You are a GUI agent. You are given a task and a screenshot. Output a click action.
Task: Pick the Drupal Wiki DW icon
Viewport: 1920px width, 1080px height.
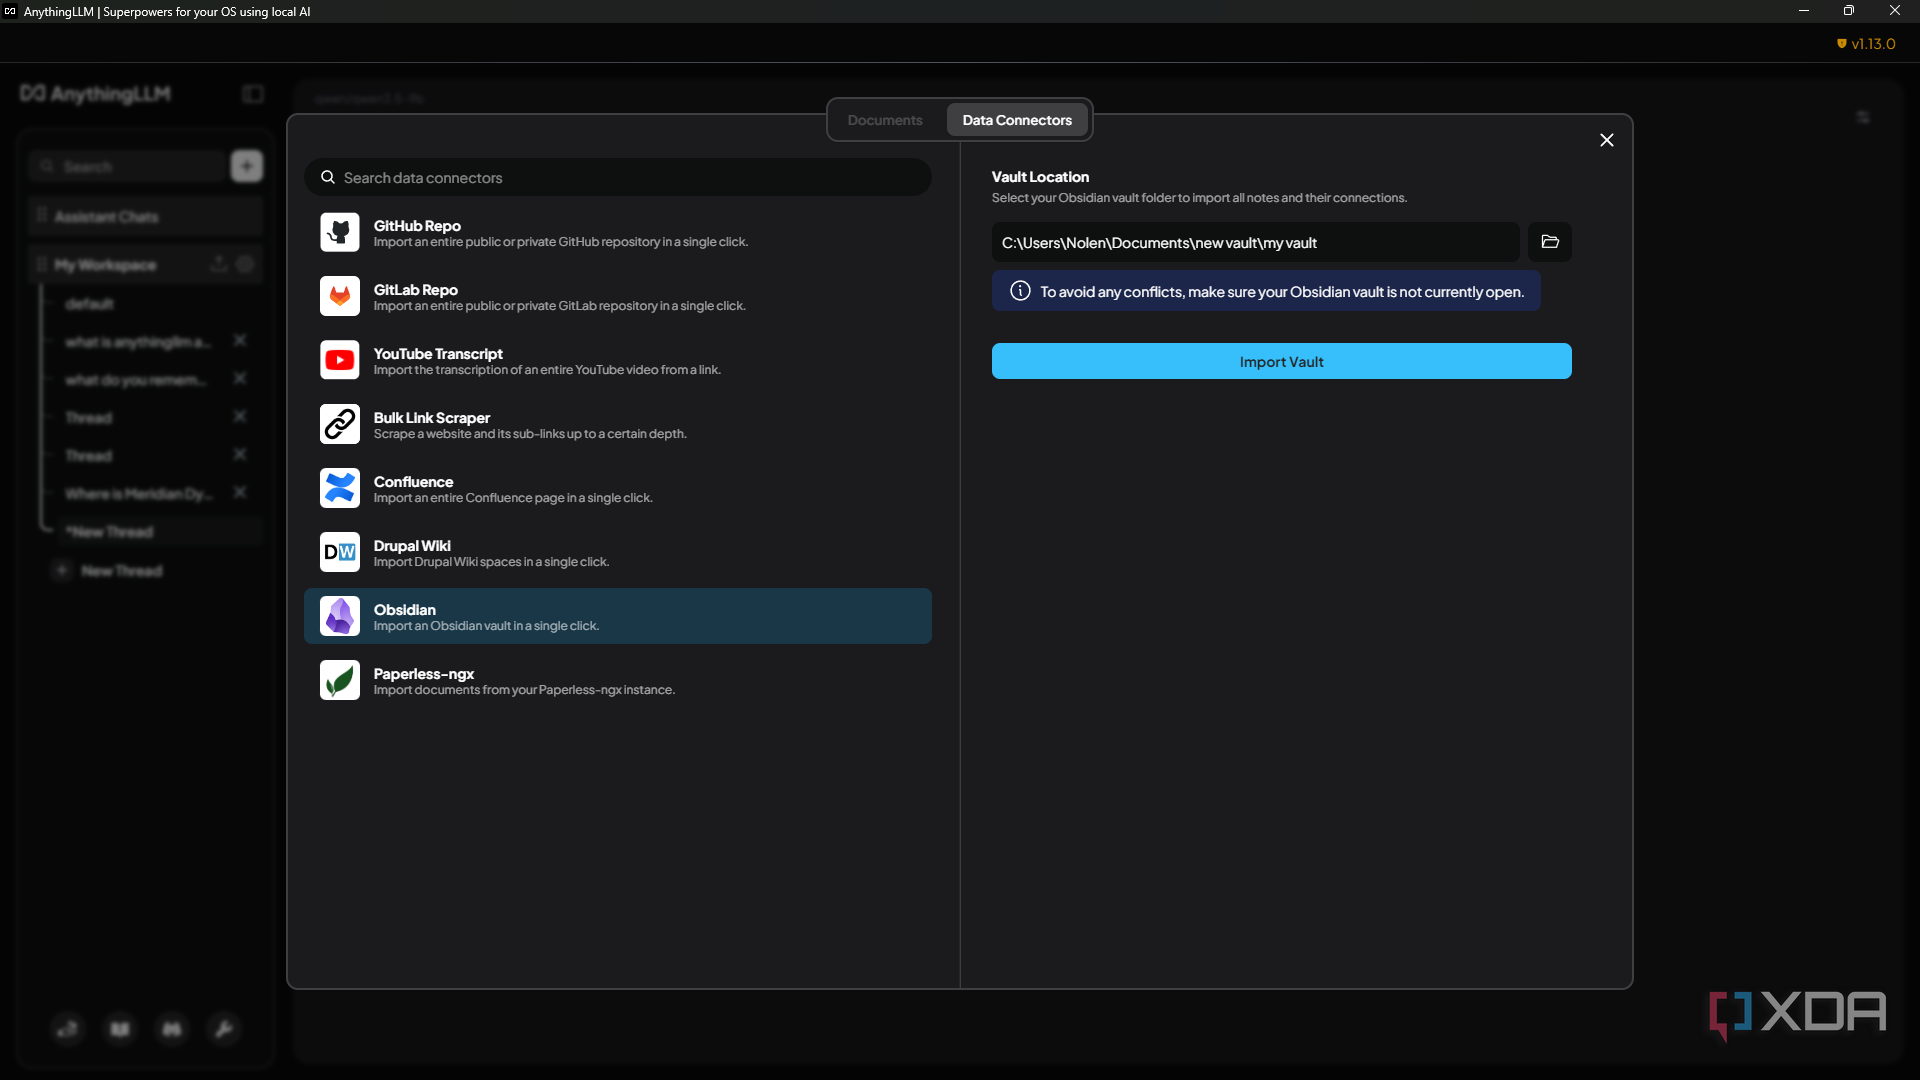pyautogui.click(x=340, y=552)
